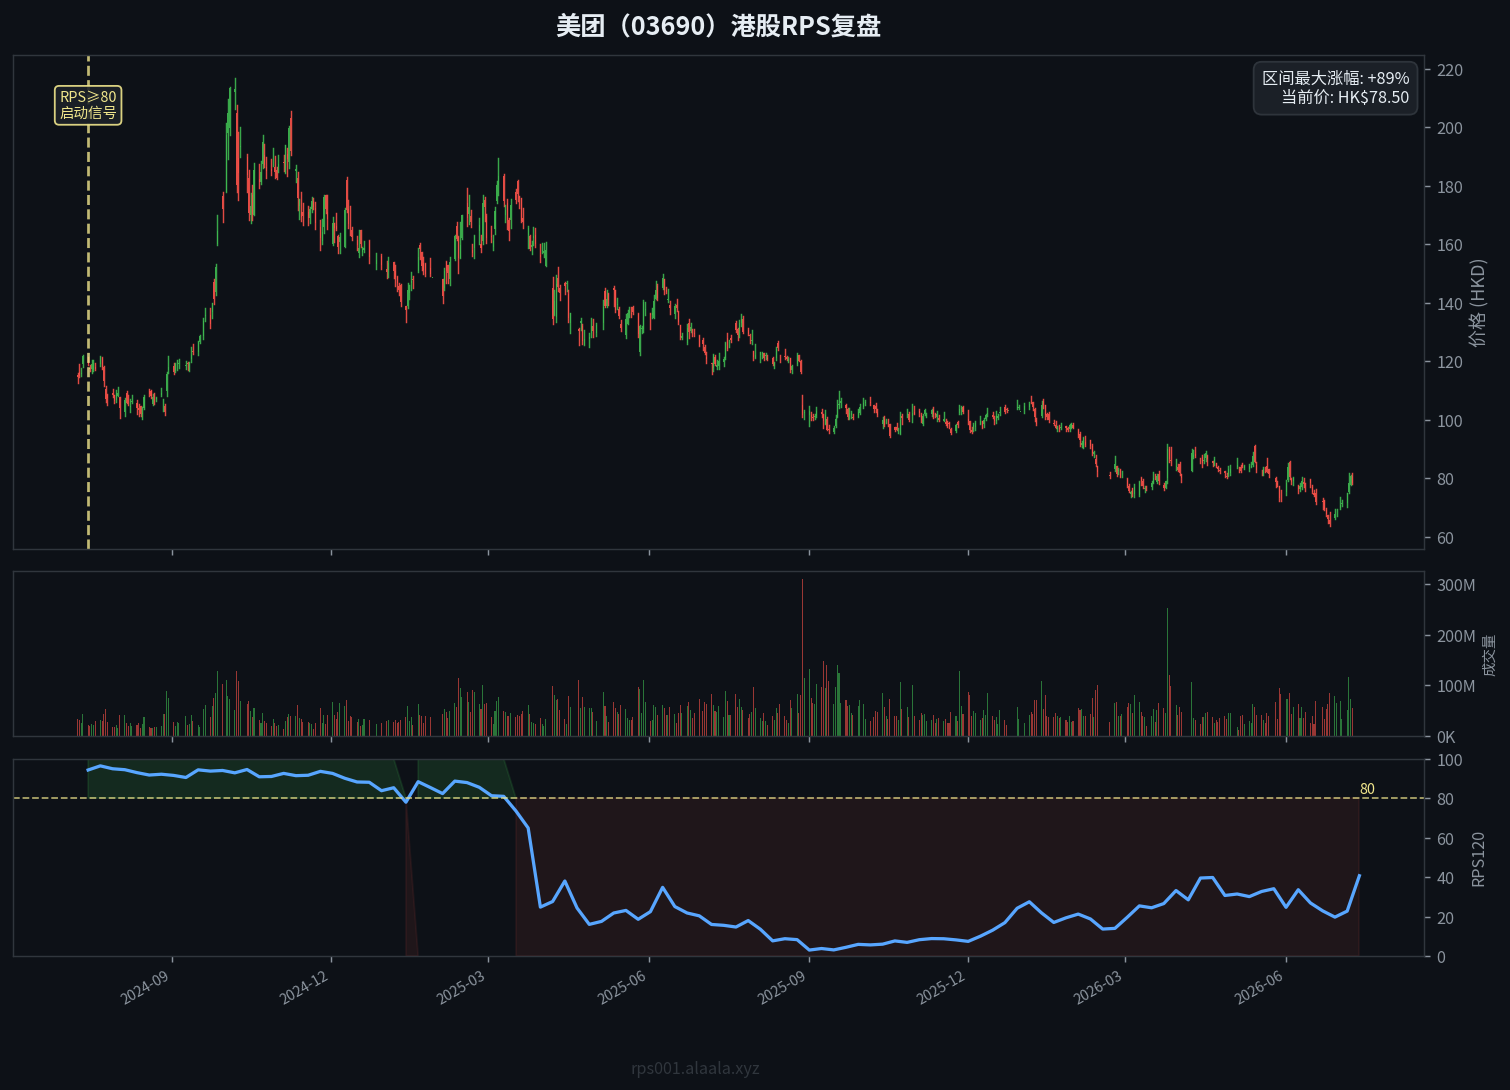This screenshot has height=1090, width=1510.
Task: Click the rps001.alaala.xyz watermark link
Action: click(x=695, y=1068)
